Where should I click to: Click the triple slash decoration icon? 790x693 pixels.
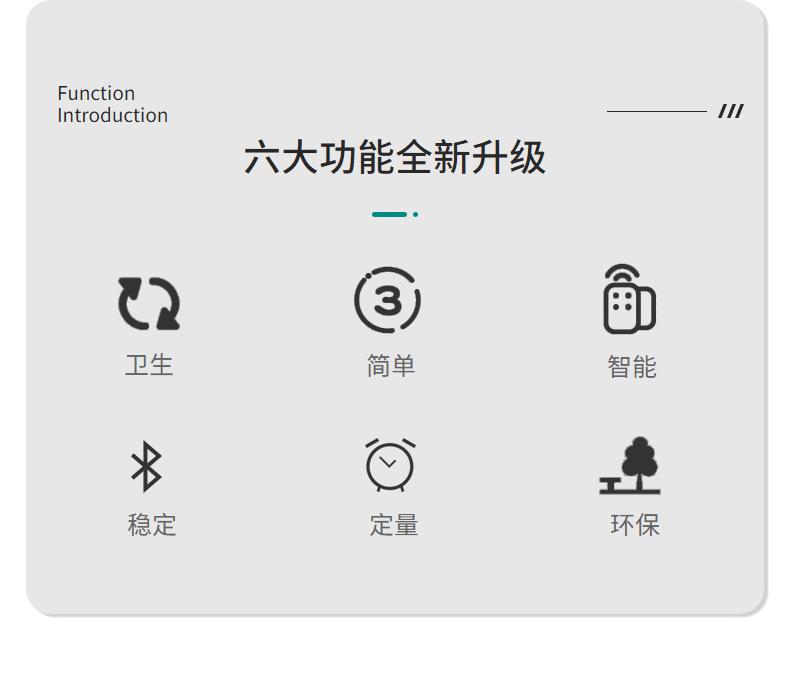[731, 111]
